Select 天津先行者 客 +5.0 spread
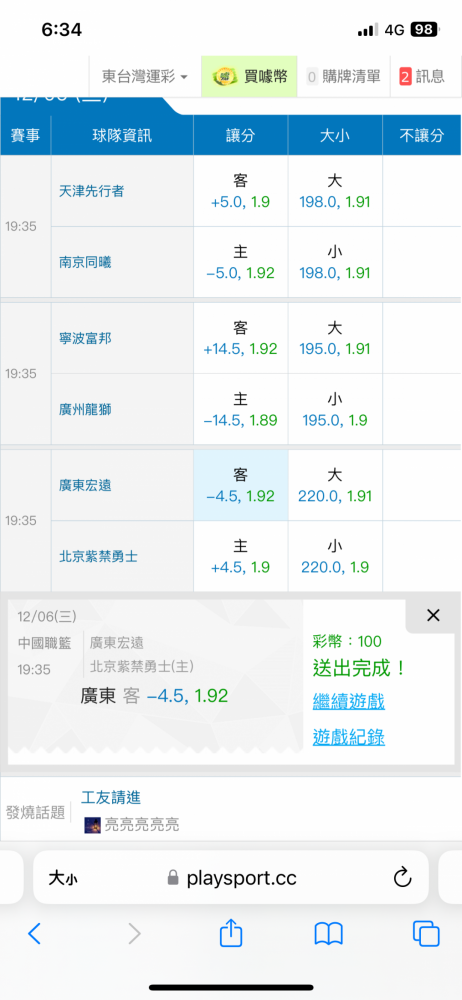The image size is (462, 1000). pos(241,191)
